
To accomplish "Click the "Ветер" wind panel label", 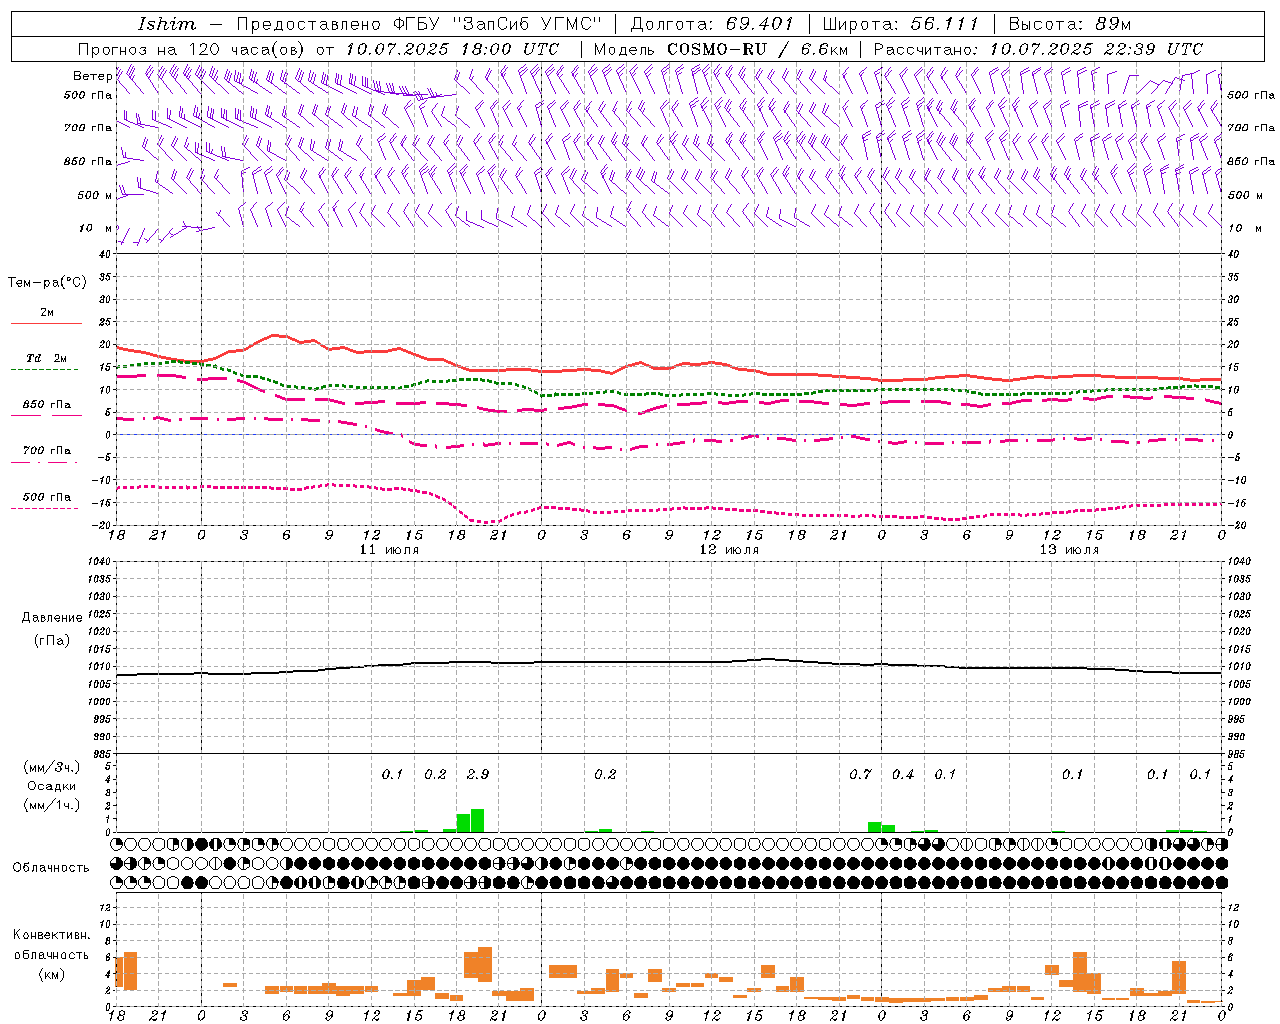I will point(92,76).
